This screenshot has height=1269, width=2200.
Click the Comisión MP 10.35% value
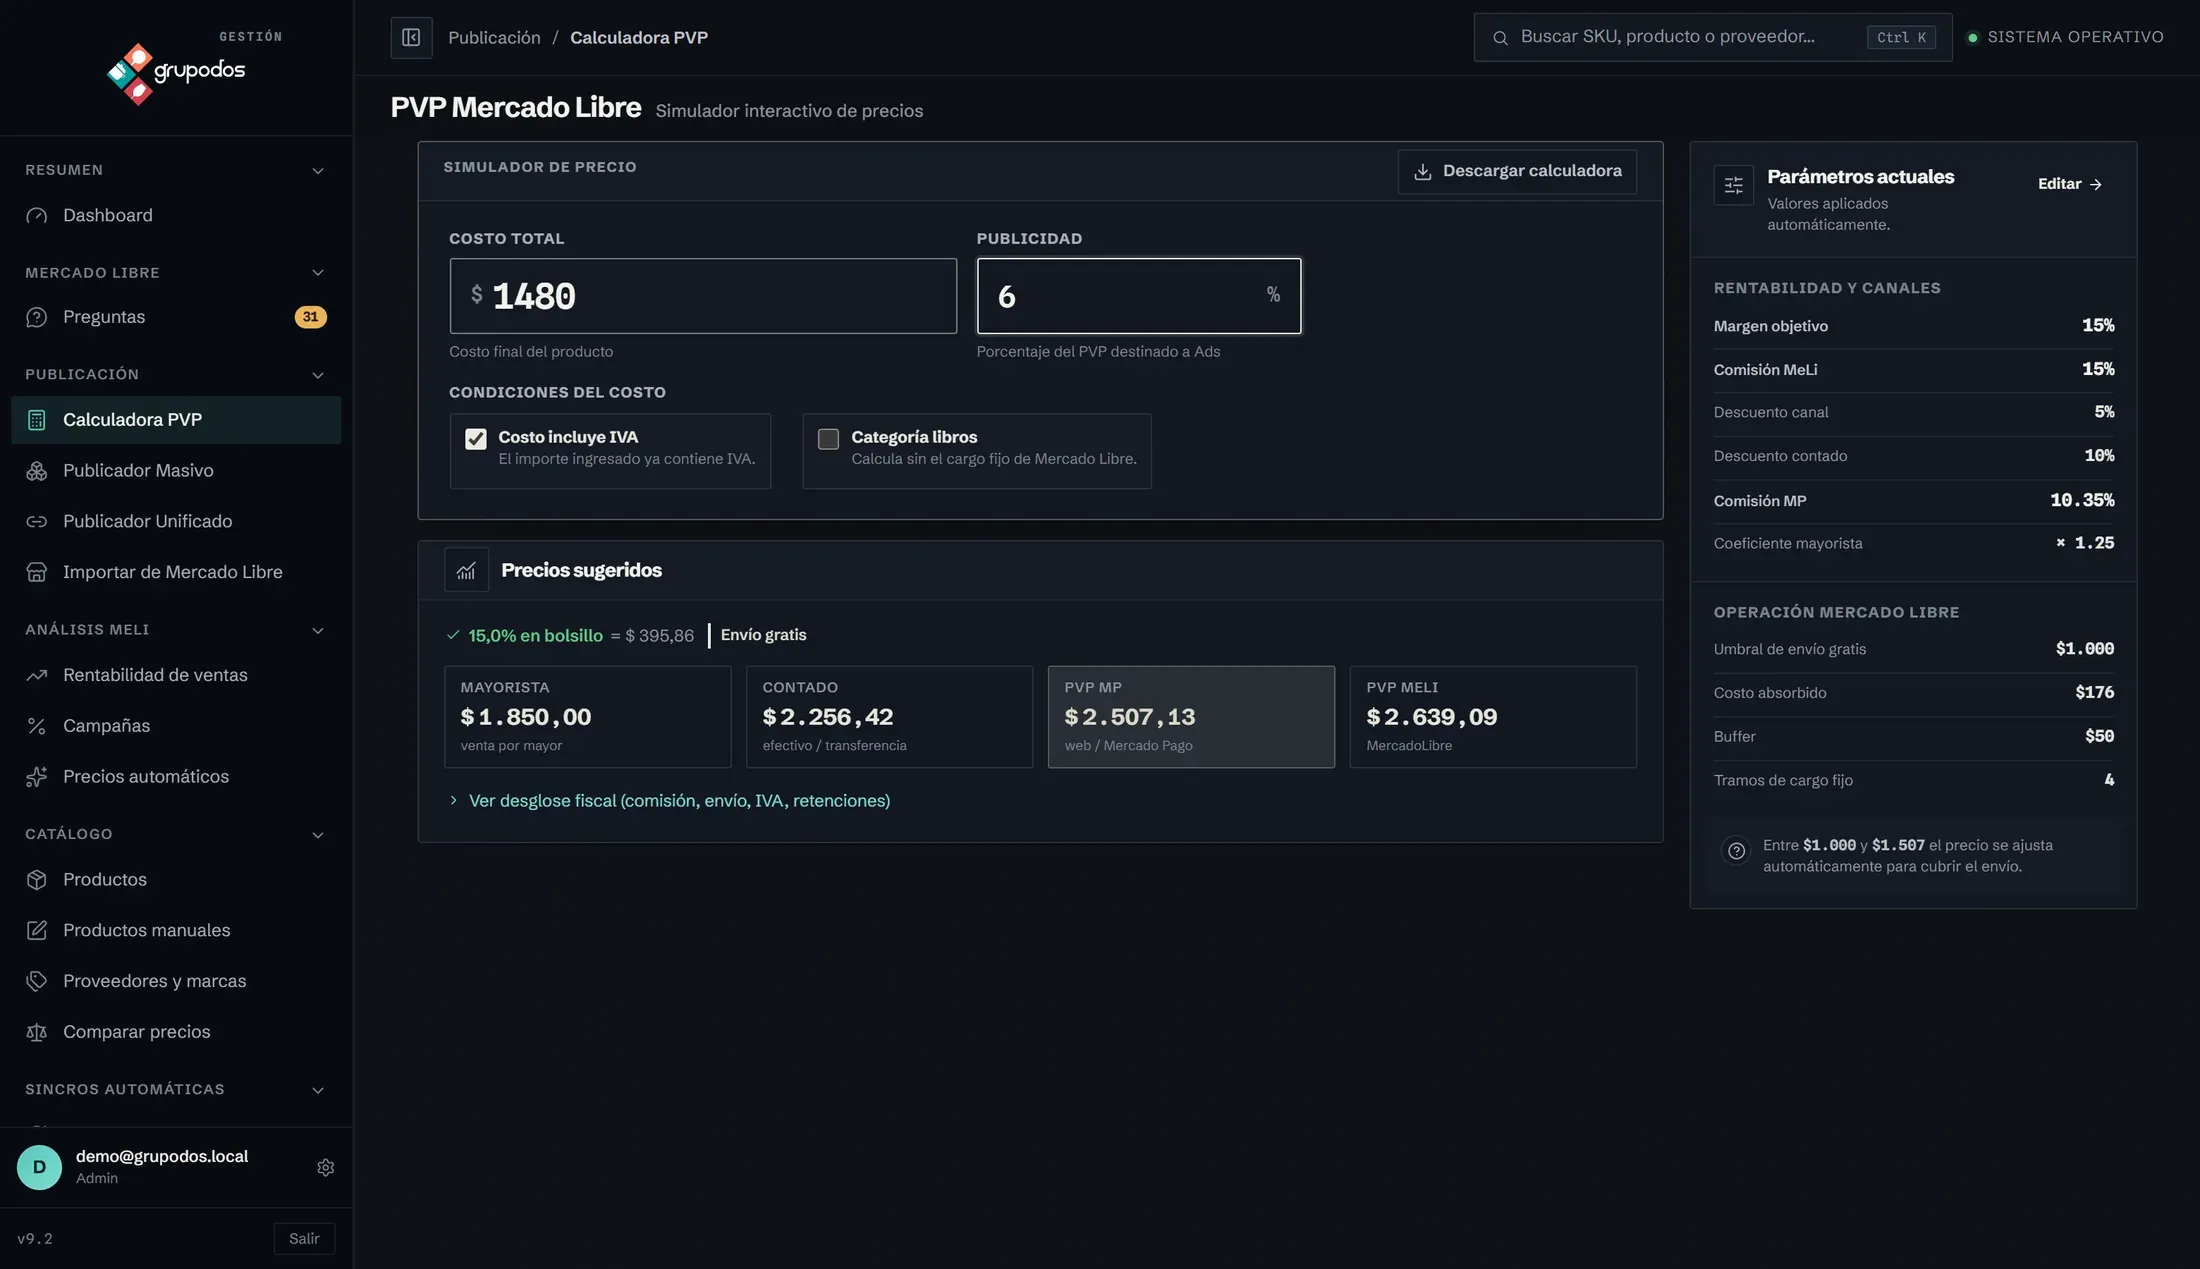coord(2082,500)
